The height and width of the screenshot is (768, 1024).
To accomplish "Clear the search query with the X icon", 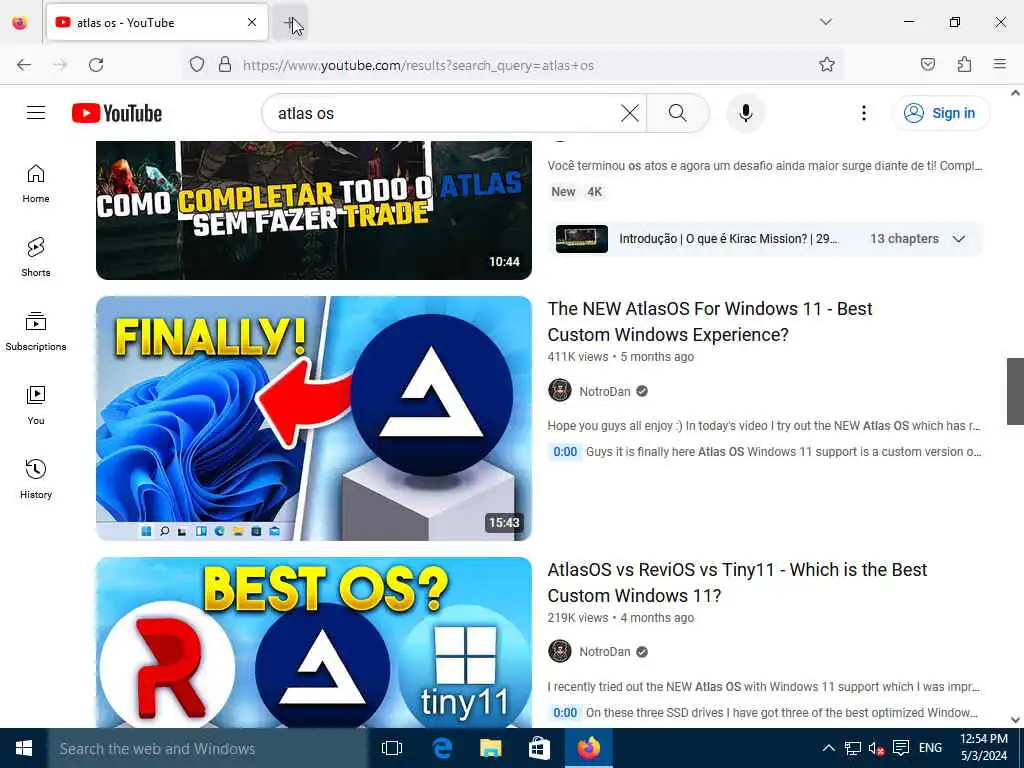I will click(x=630, y=113).
